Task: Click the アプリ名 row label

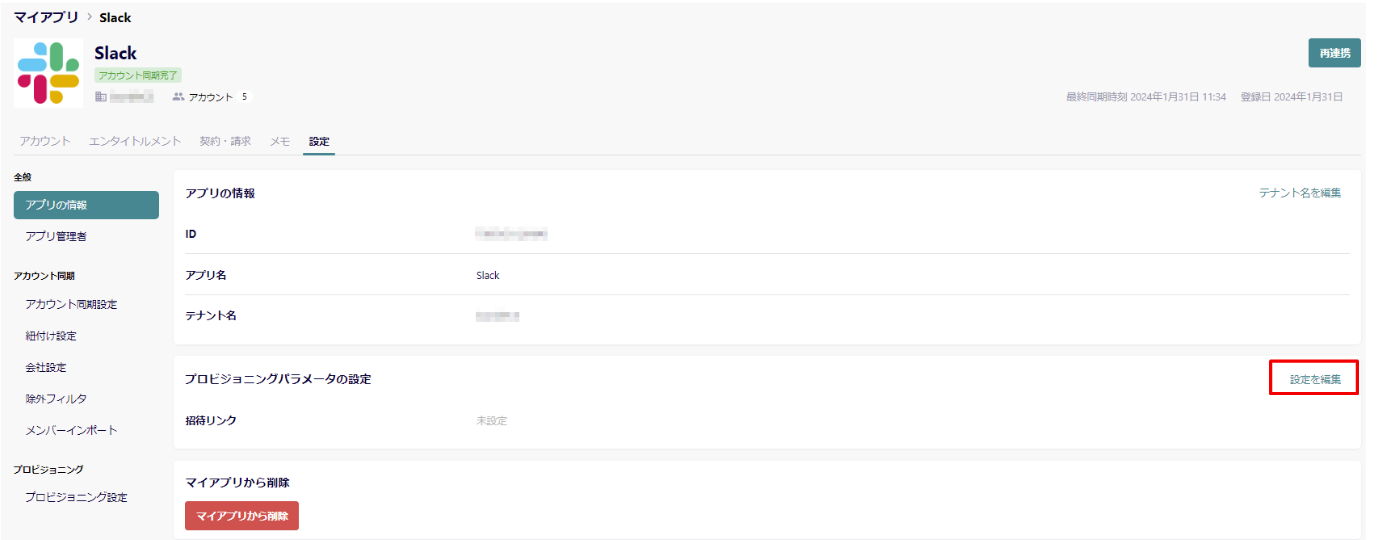Action: (205, 275)
